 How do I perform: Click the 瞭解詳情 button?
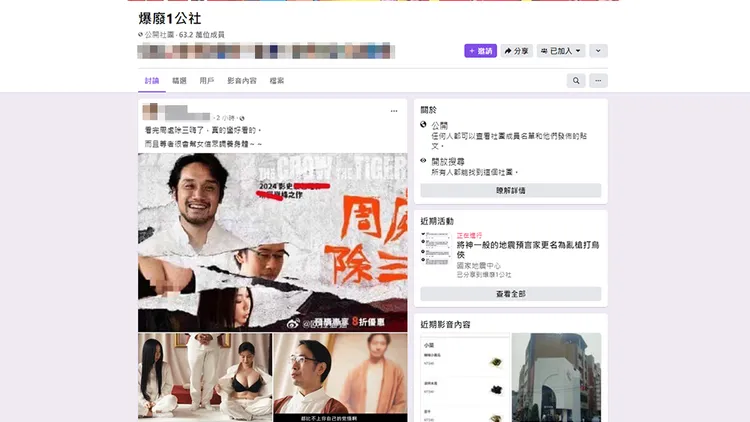[510, 190]
